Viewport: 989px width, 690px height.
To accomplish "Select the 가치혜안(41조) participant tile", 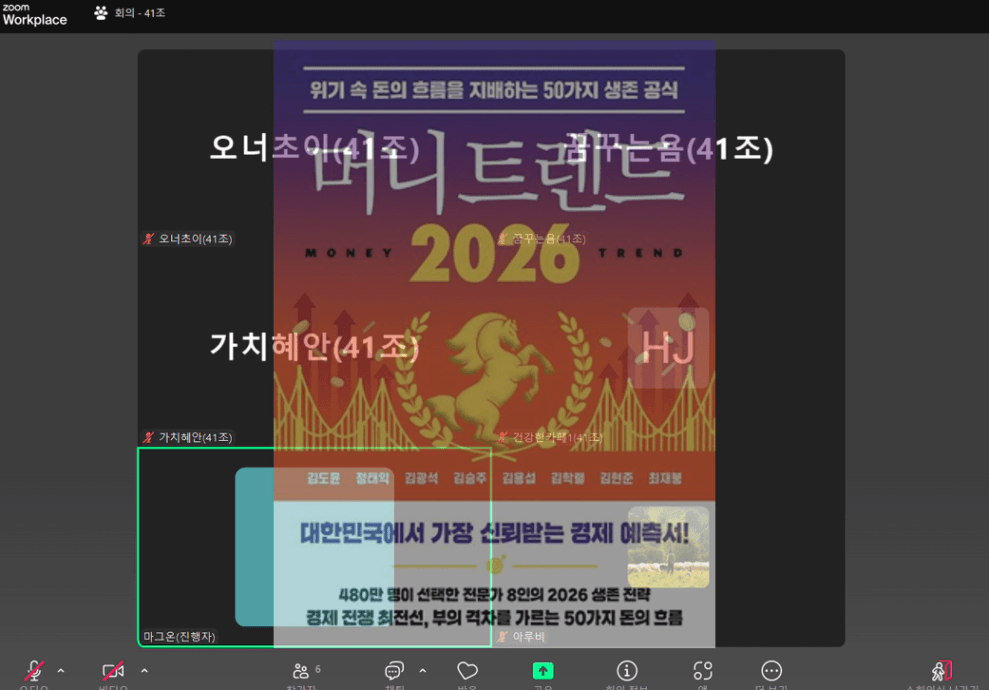I will (x=314, y=347).
